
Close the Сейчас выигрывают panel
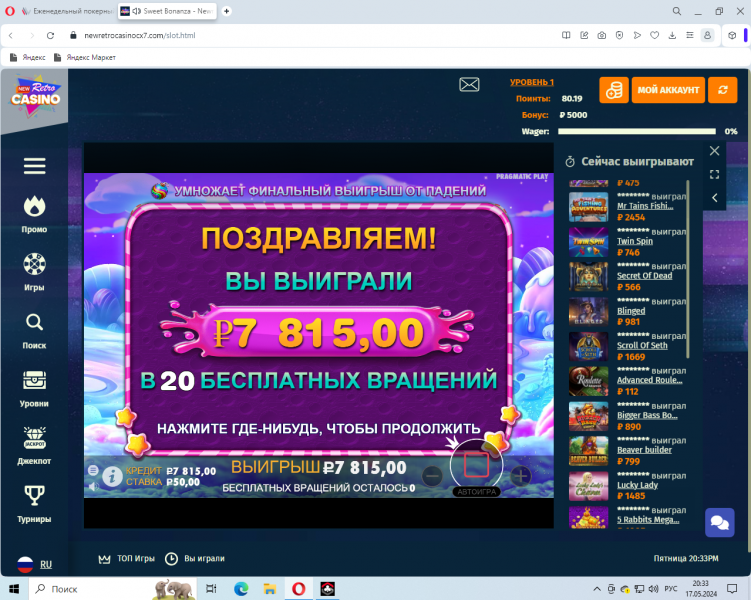coord(714,151)
